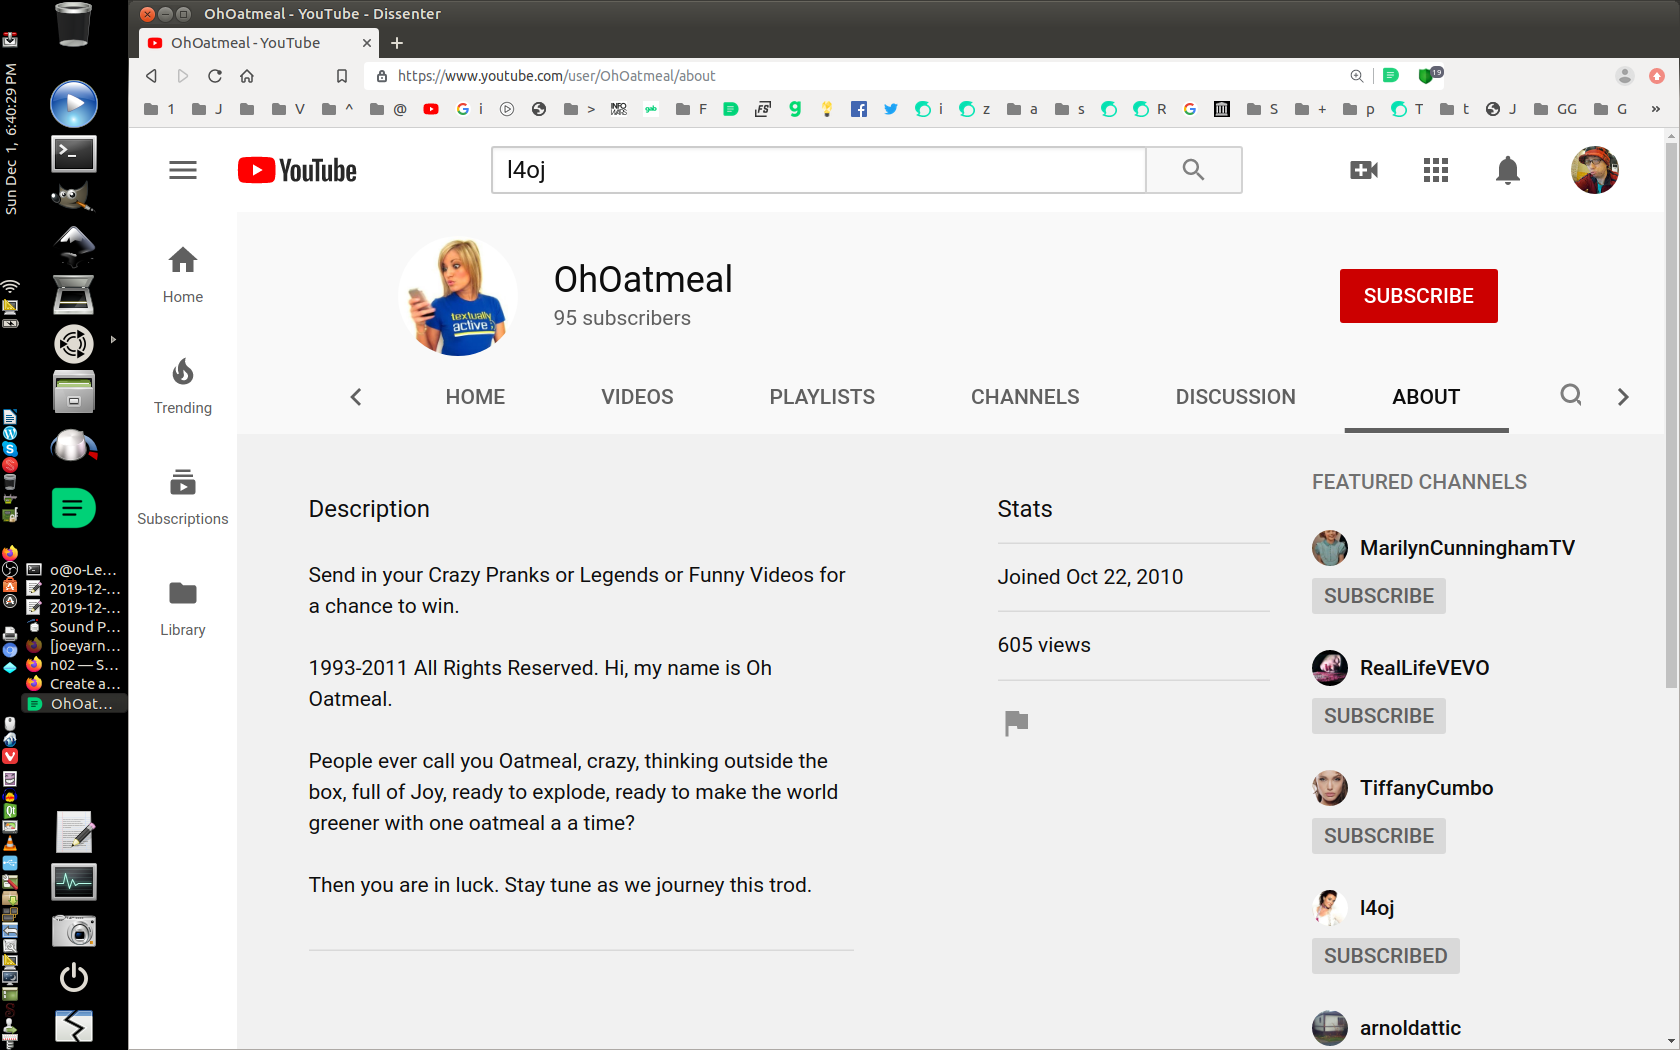
Task: Reload the current page
Action: (215, 76)
